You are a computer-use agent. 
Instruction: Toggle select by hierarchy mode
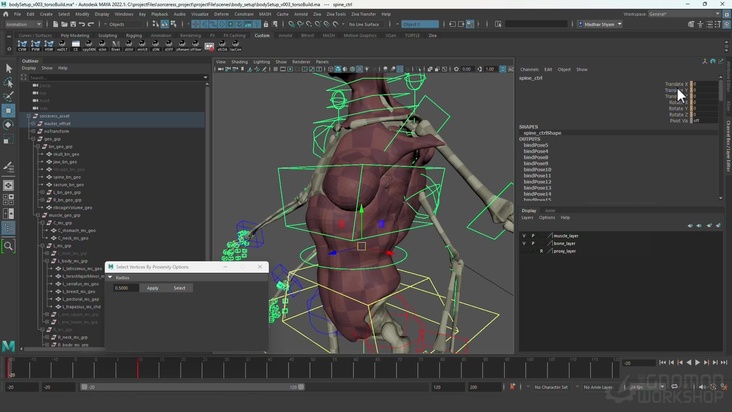pyautogui.click(x=156, y=24)
